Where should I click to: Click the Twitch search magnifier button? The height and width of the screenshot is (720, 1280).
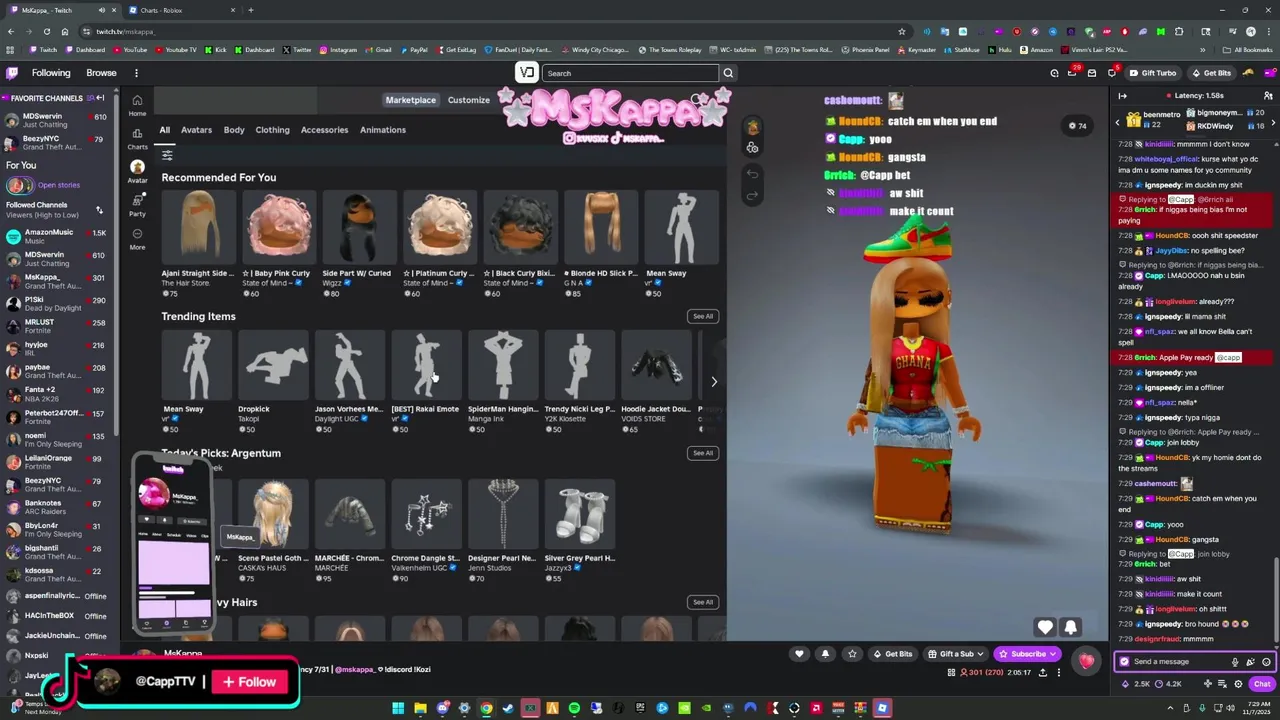coord(728,73)
